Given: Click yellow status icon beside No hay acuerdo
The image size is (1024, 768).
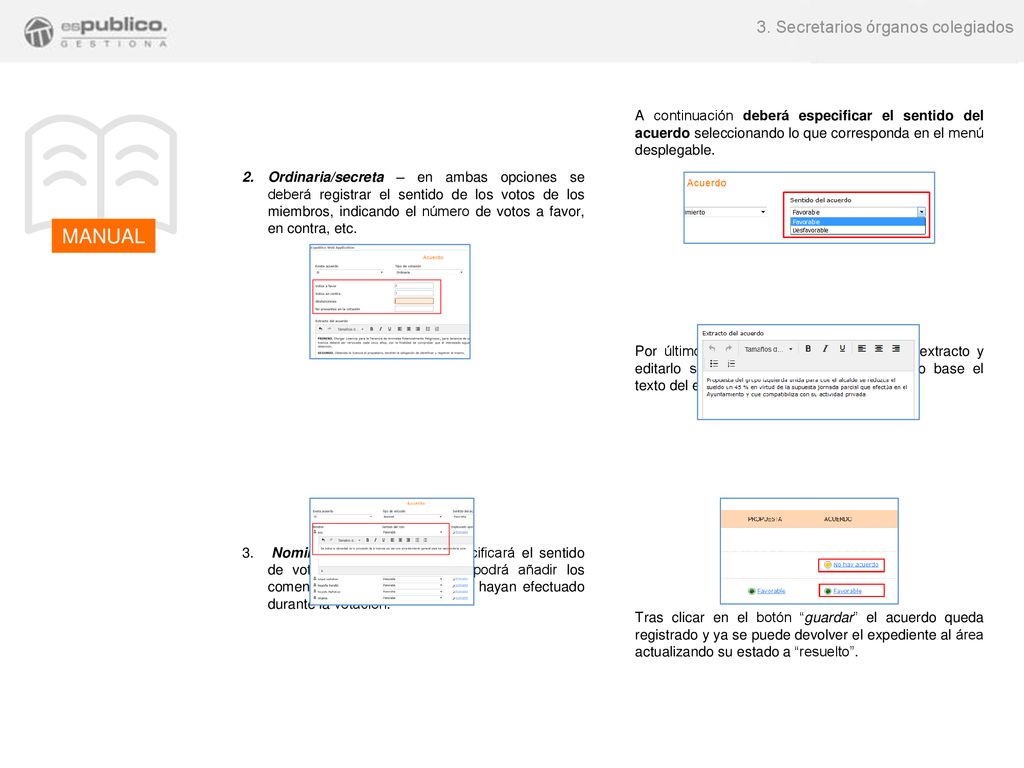Looking at the screenshot, I should pyautogui.click(x=827, y=564).
